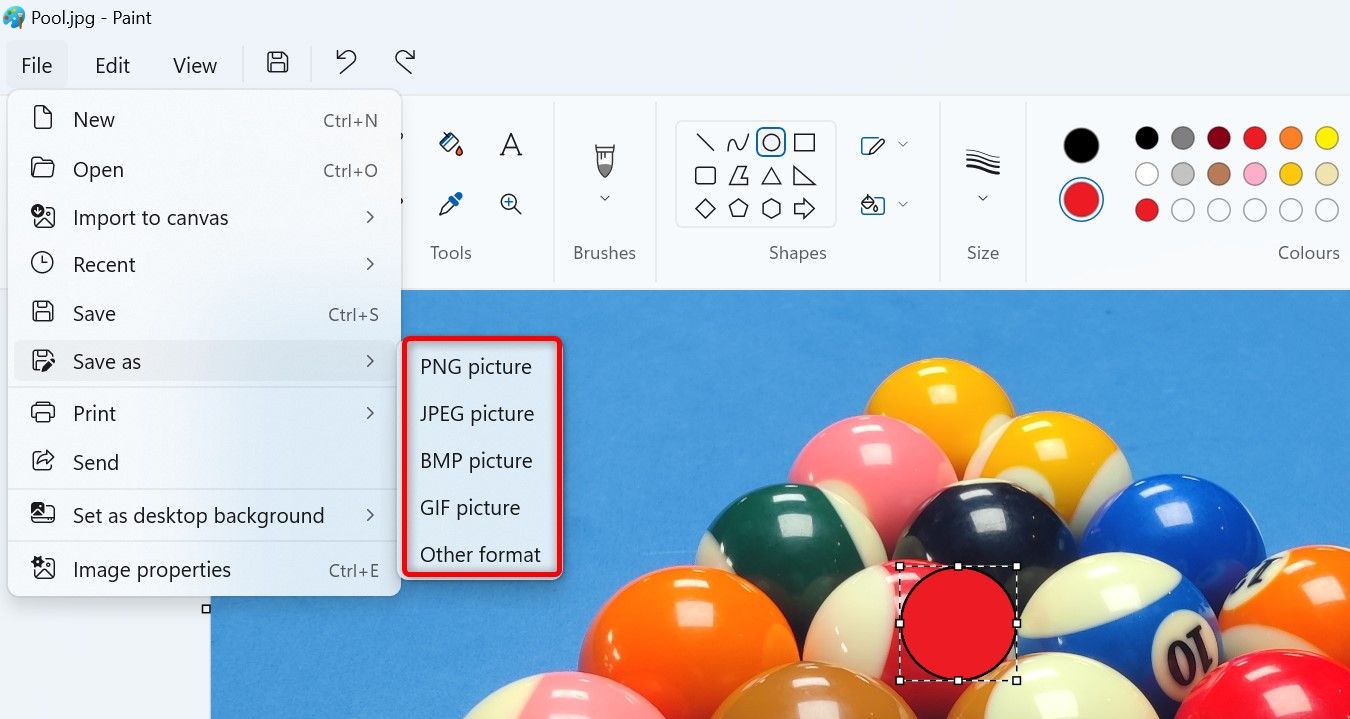Select the Colour picker eyedropper tool
The height and width of the screenshot is (719, 1350).
pyautogui.click(x=451, y=204)
